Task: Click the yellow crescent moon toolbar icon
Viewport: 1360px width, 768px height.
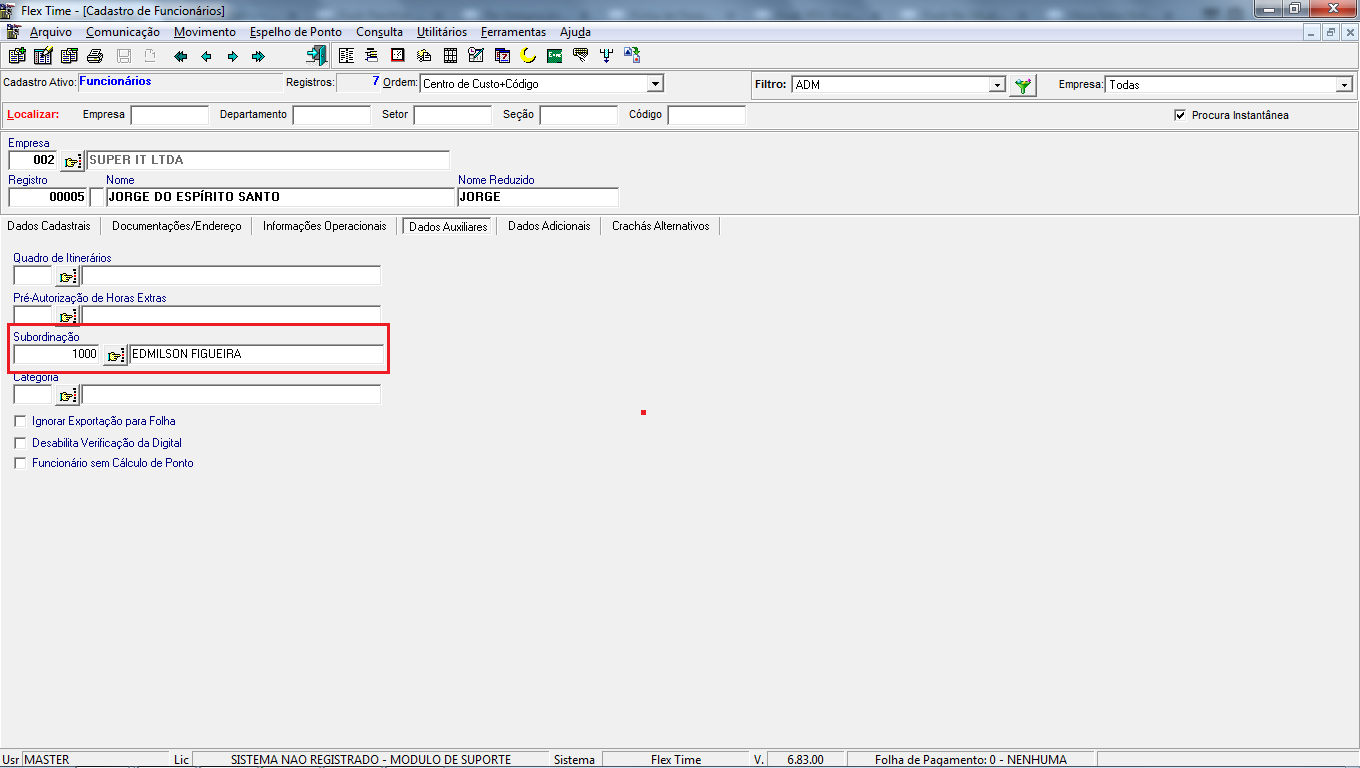Action: [x=528, y=56]
